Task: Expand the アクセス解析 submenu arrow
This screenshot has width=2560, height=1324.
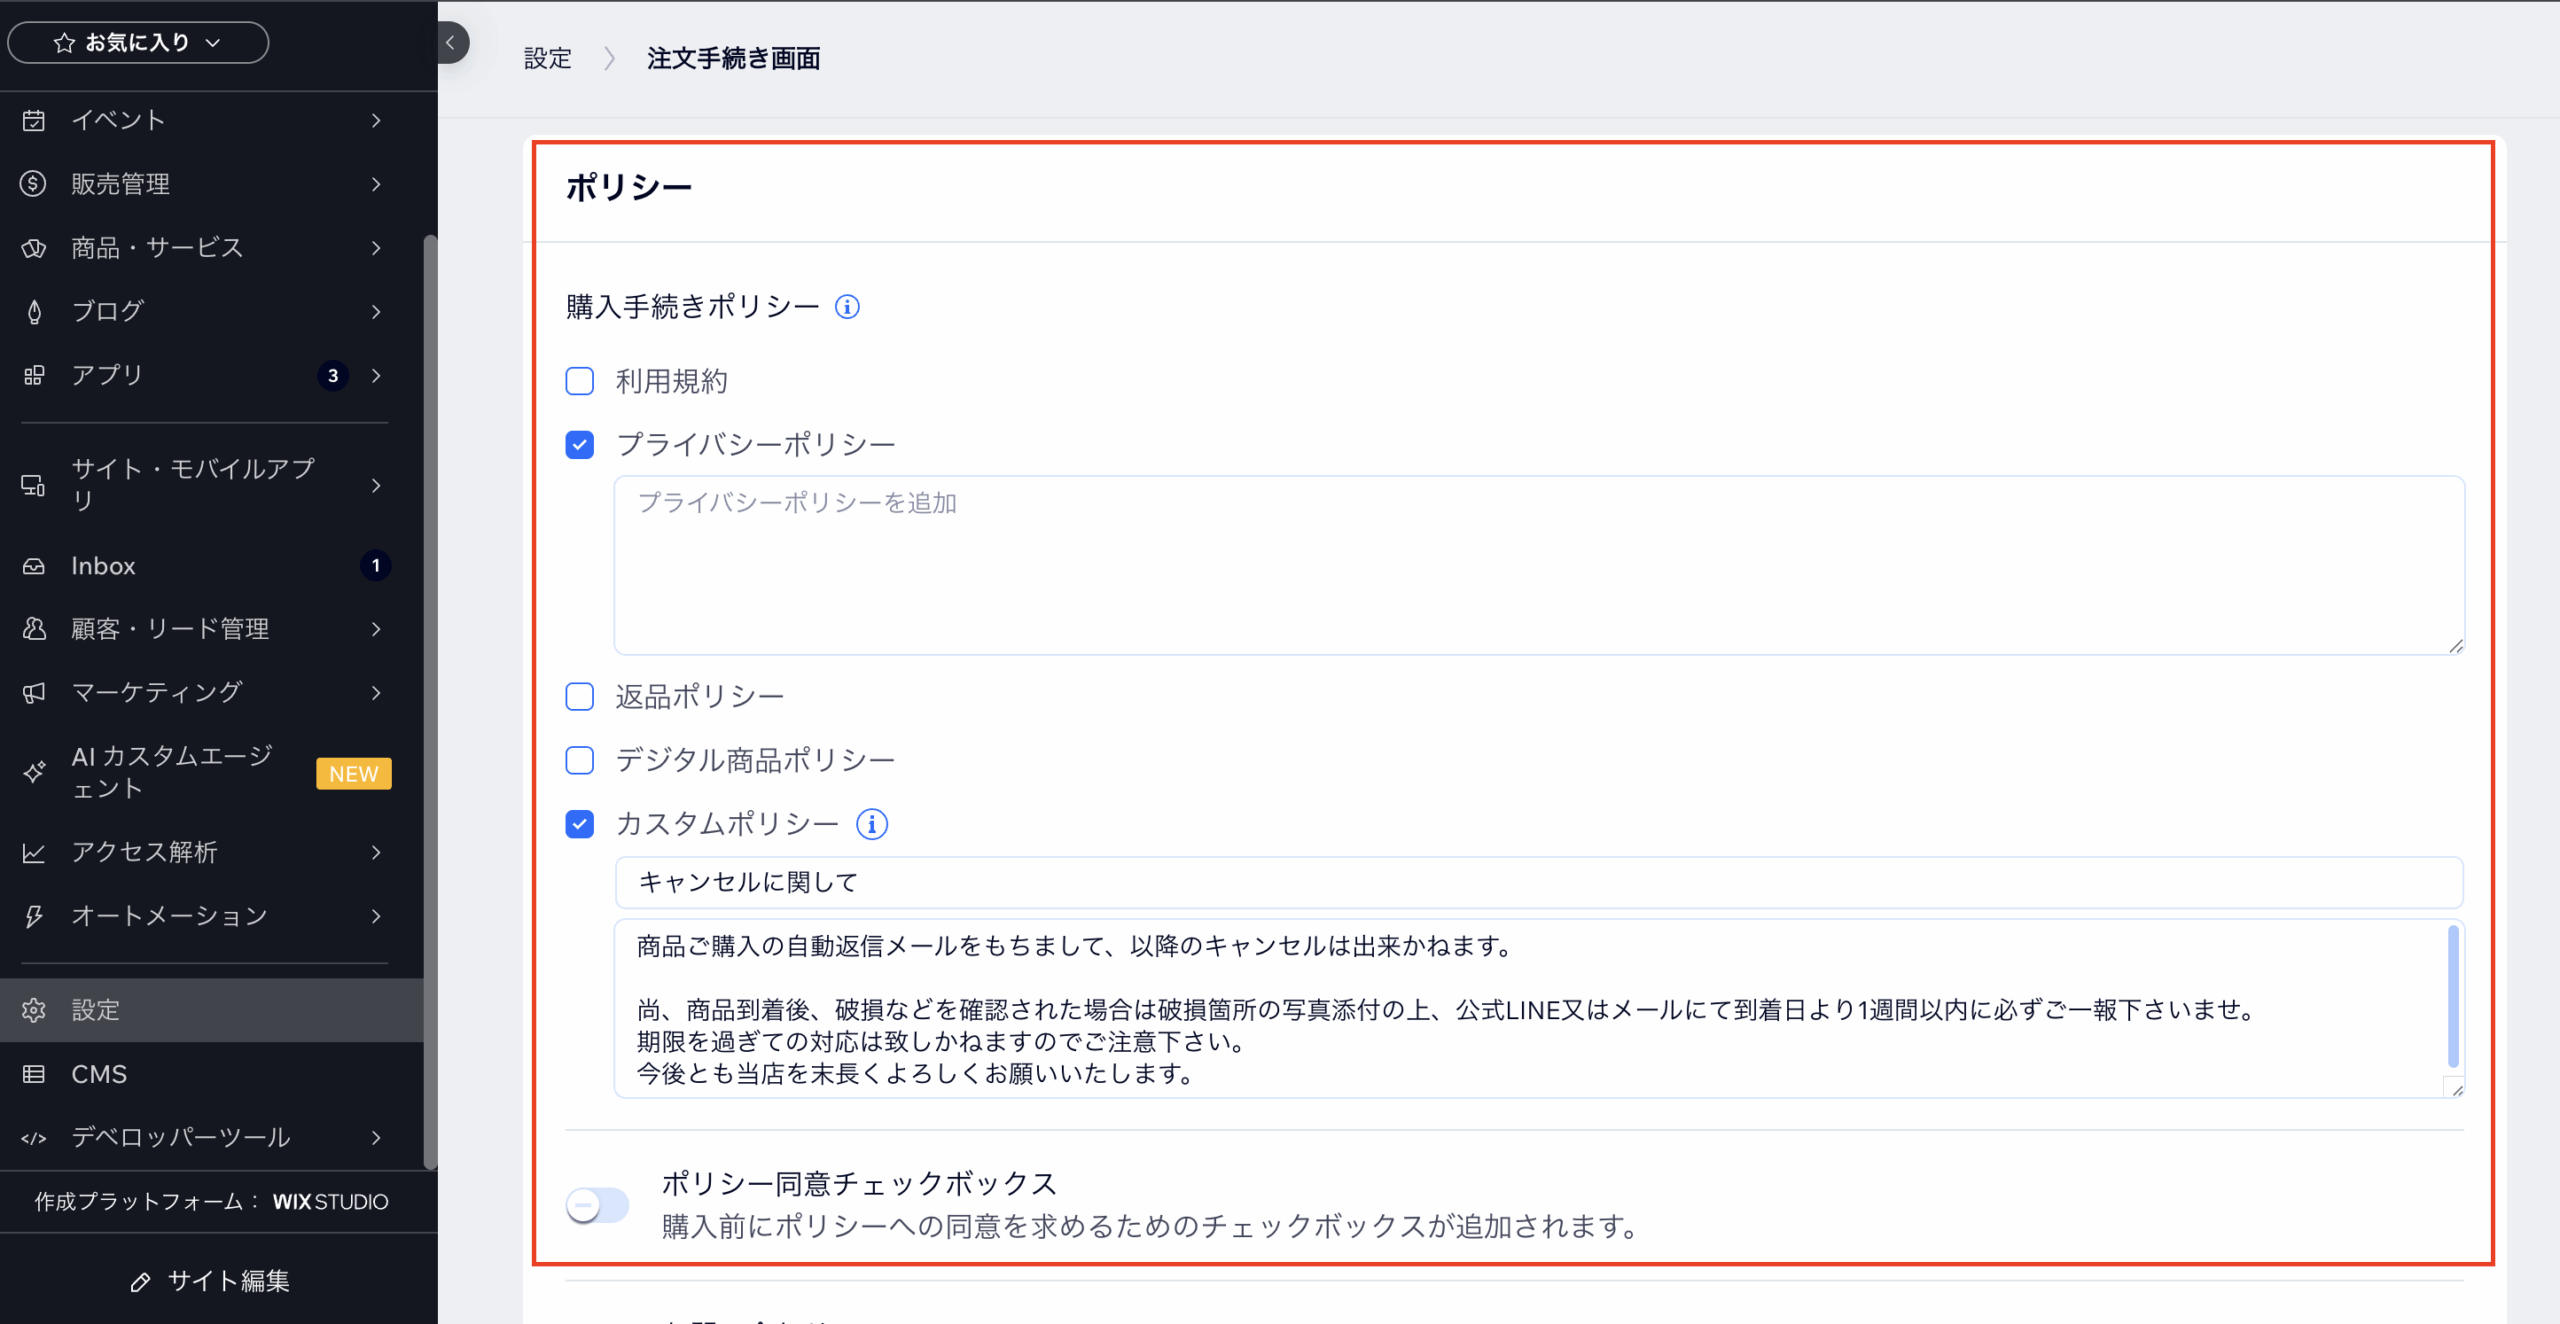Action: 376,852
